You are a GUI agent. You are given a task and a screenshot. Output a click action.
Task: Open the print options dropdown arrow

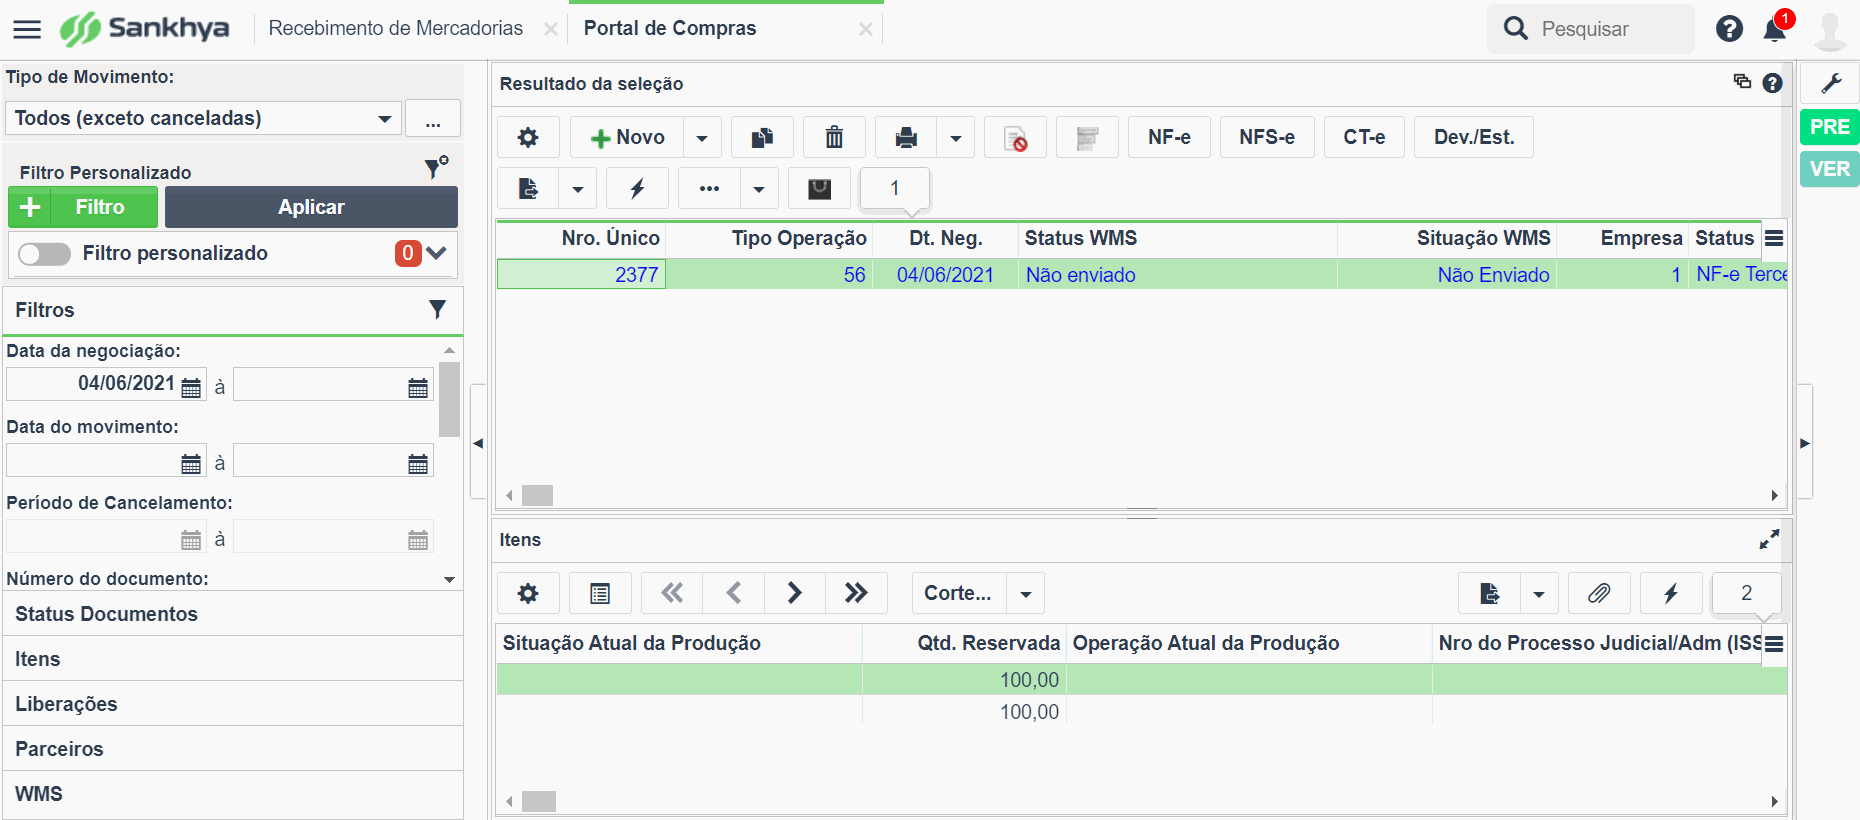[x=955, y=137]
